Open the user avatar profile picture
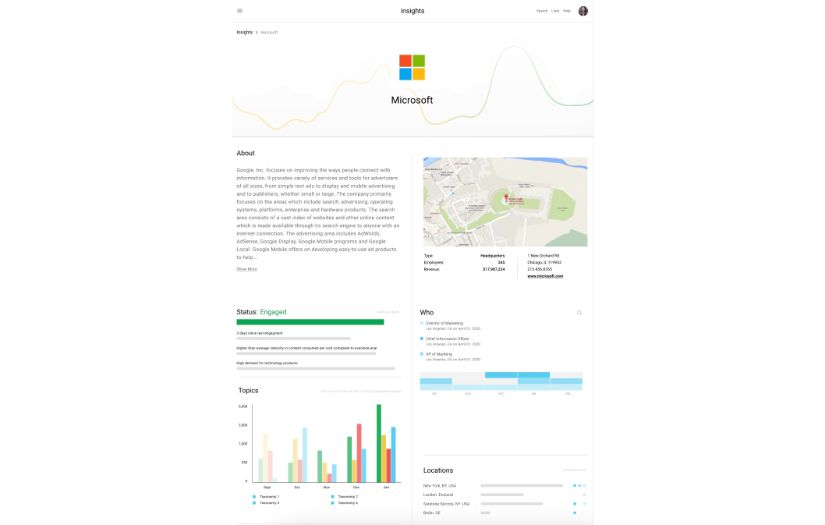The width and height of the screenshot is (825, 525). (x=583, y=11)
